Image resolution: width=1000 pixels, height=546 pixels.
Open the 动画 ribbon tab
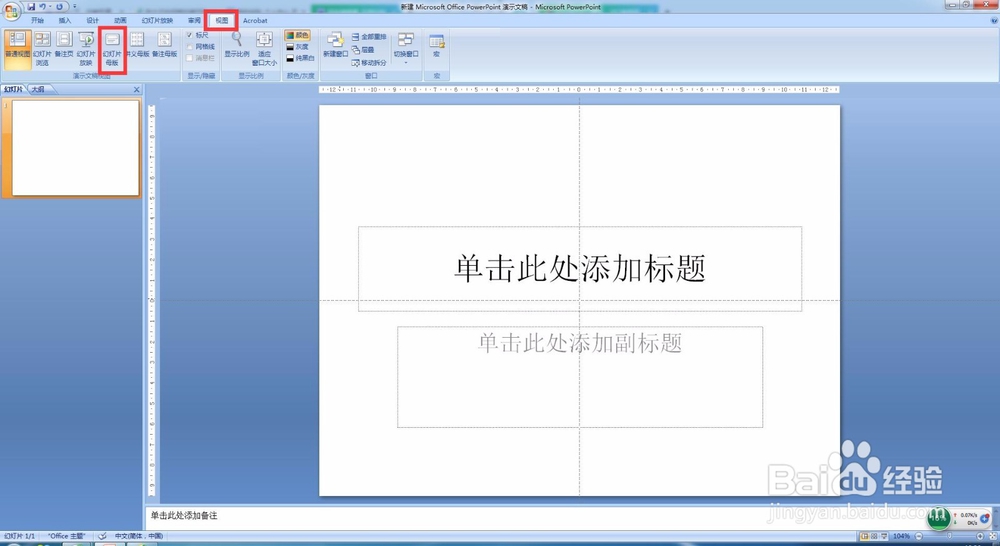[x=120, y=20]
